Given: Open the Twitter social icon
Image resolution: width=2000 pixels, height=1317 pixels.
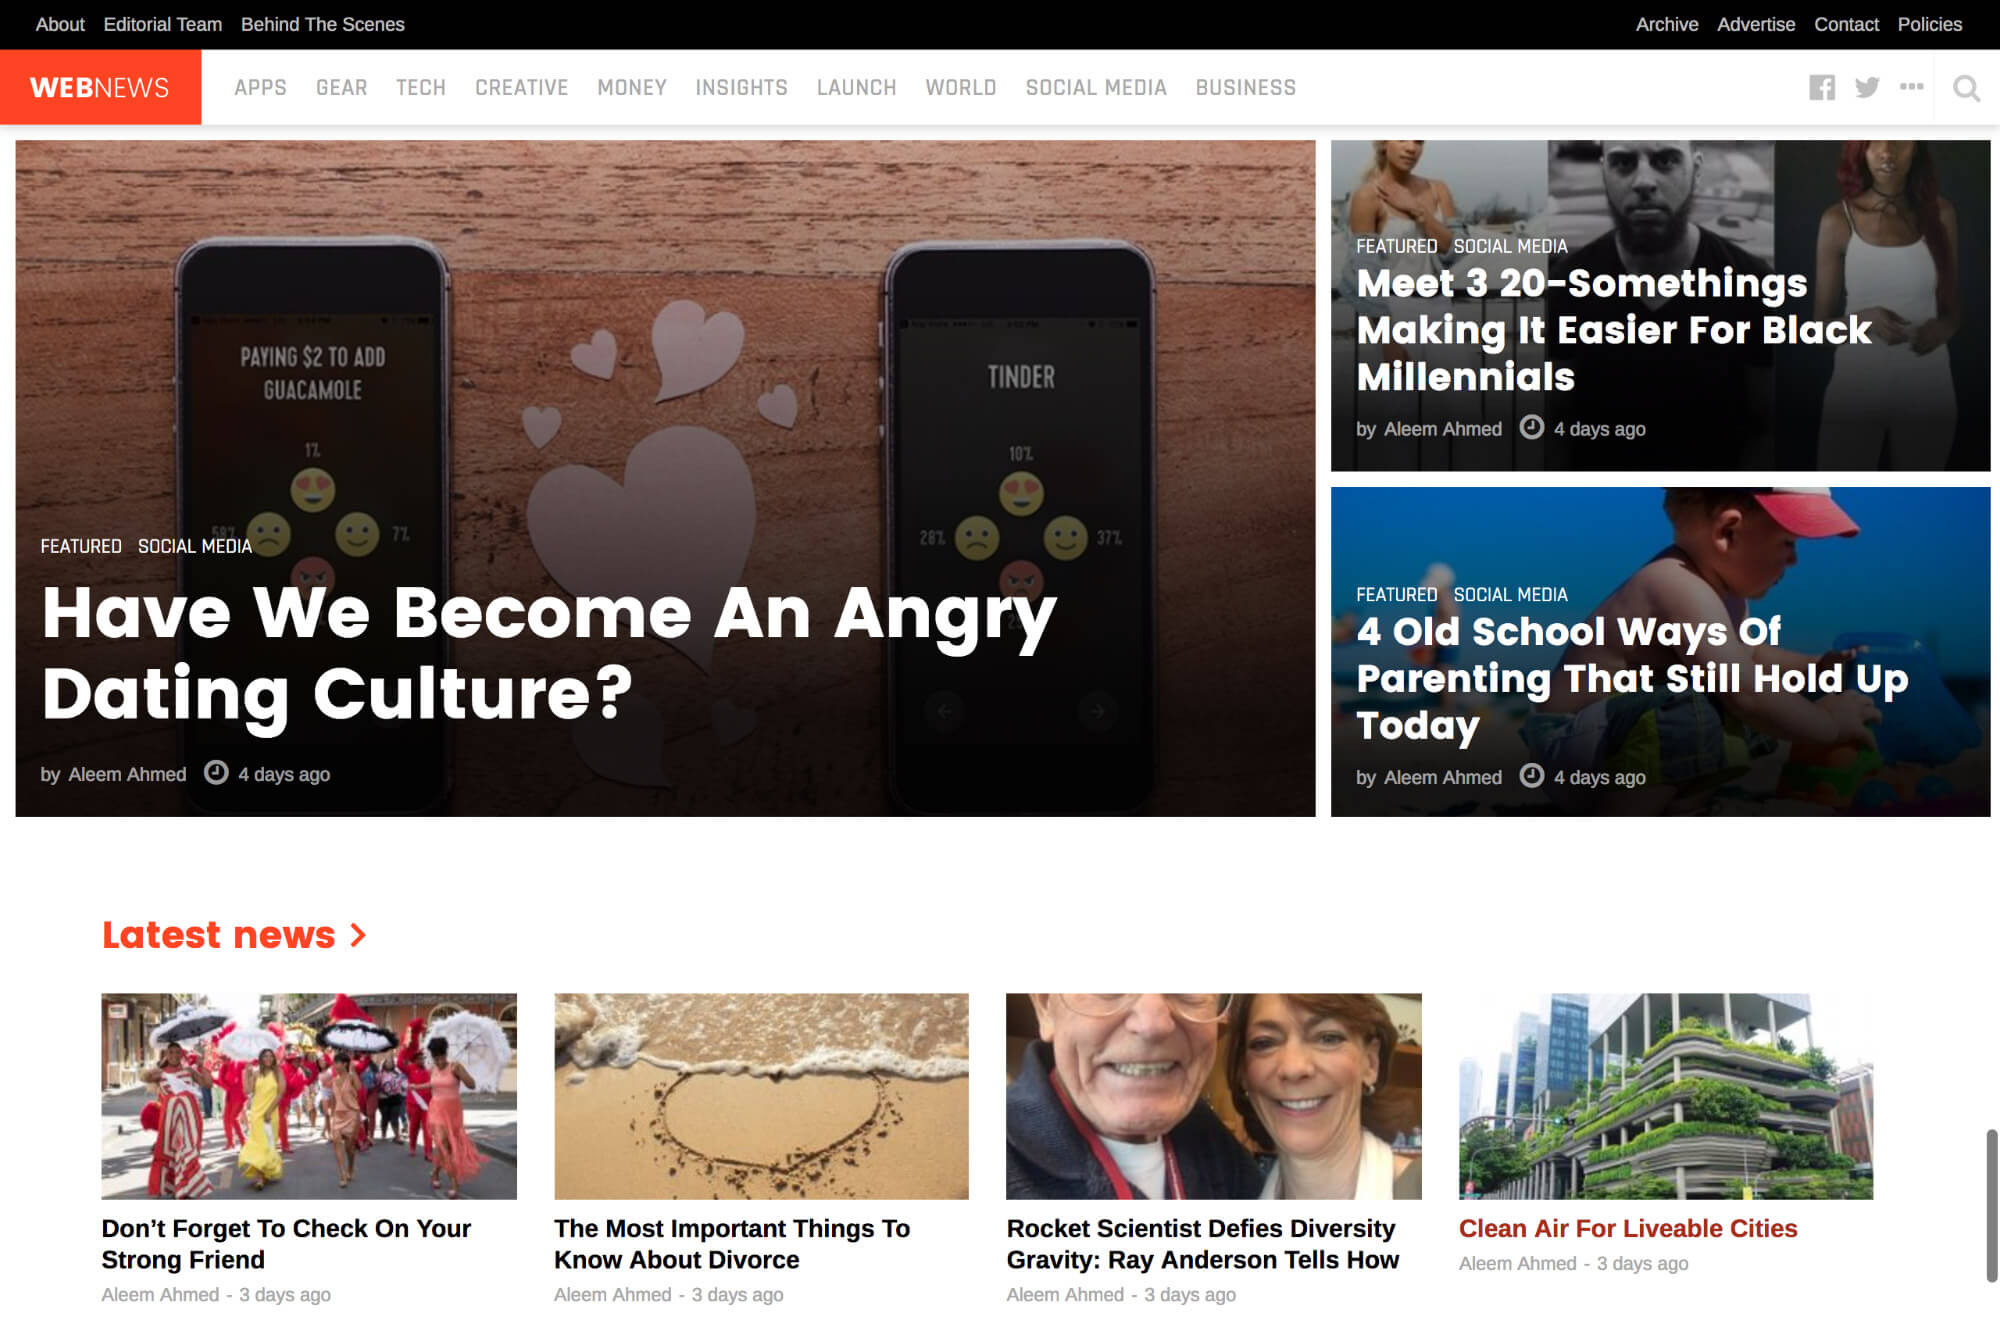Looking at the screenshot, I should 1867,88.
